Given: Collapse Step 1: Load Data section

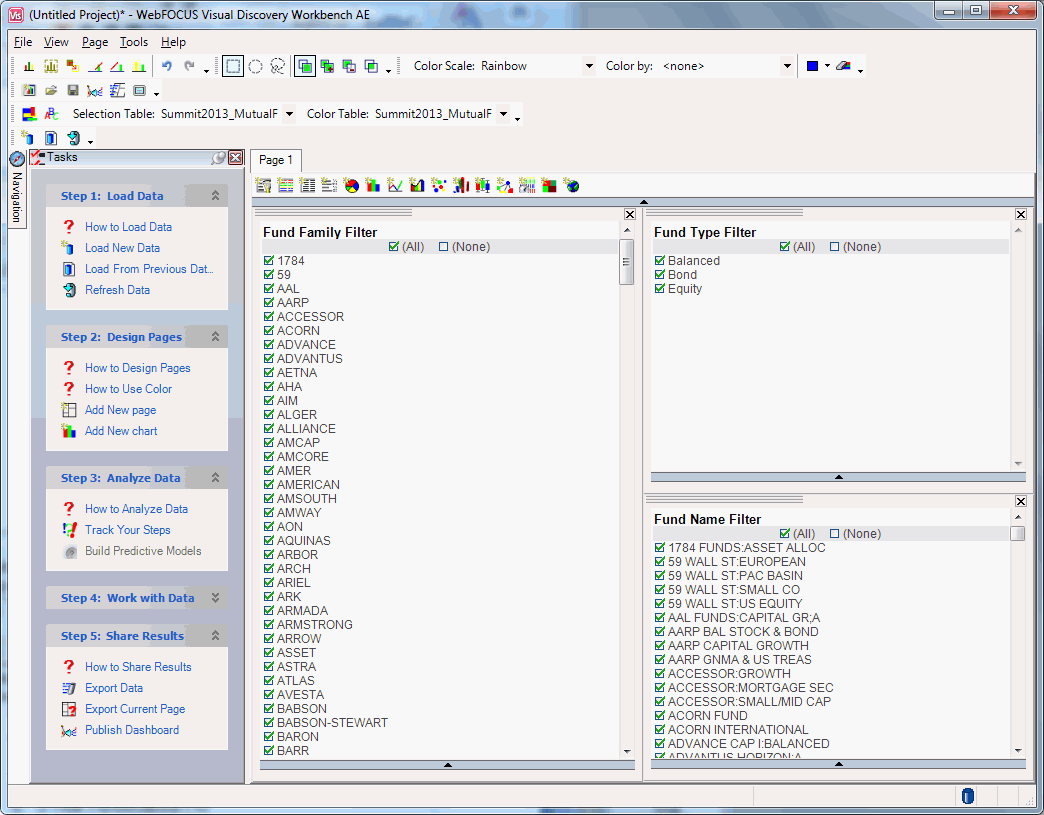Looking at the screenshot, I should [216, 196].
